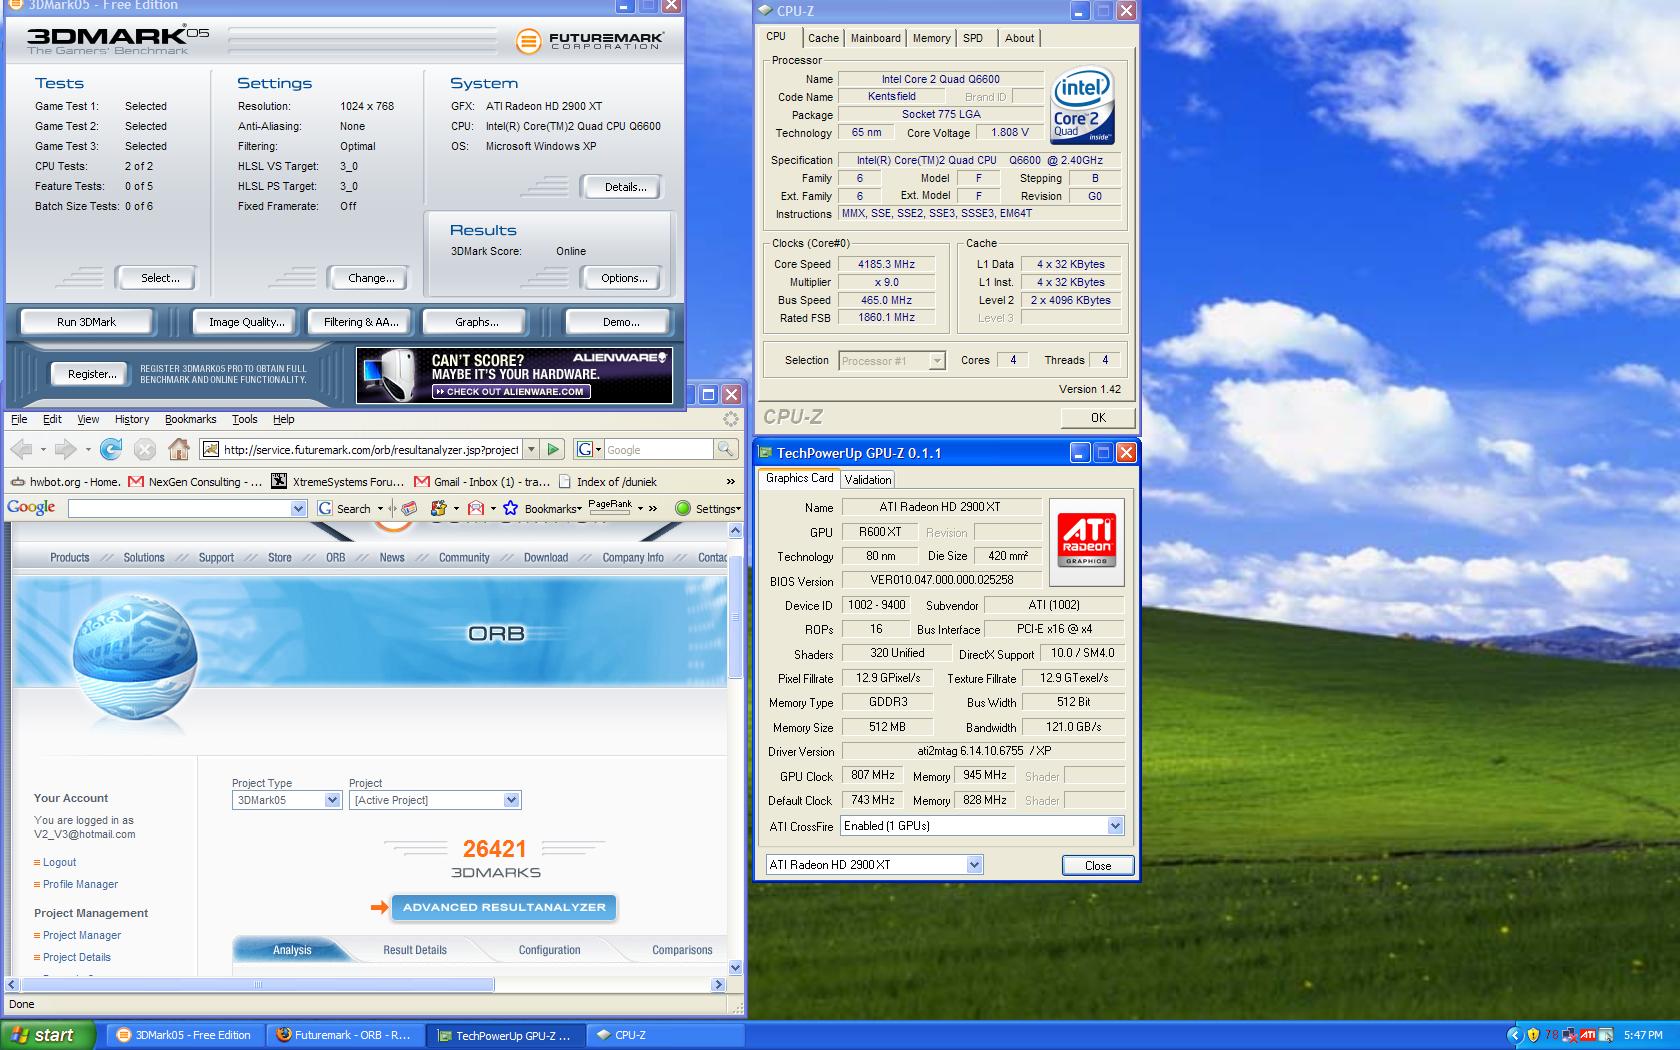1680x1050 pixels.
Task: Click the Firefox forward arrow button
Action: click(66, 449)
